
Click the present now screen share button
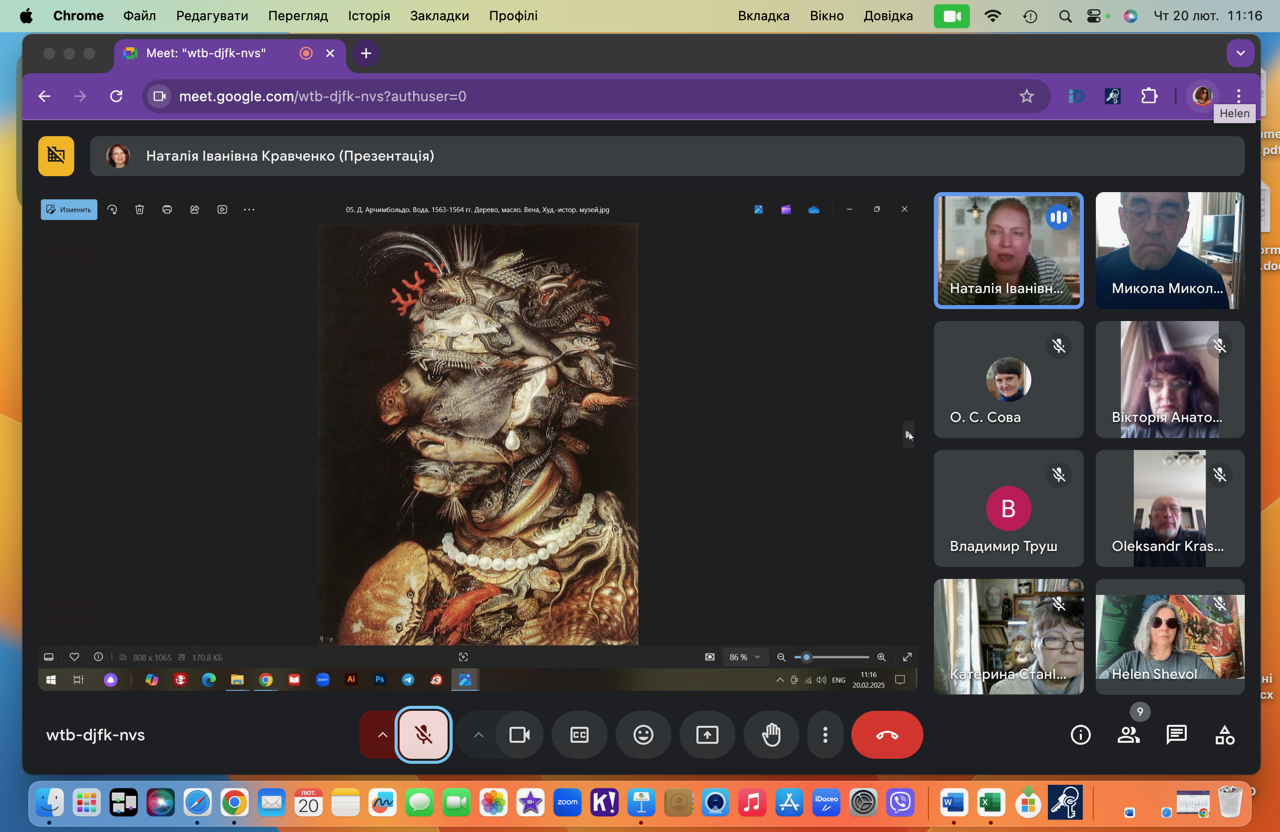coord(707,735)
